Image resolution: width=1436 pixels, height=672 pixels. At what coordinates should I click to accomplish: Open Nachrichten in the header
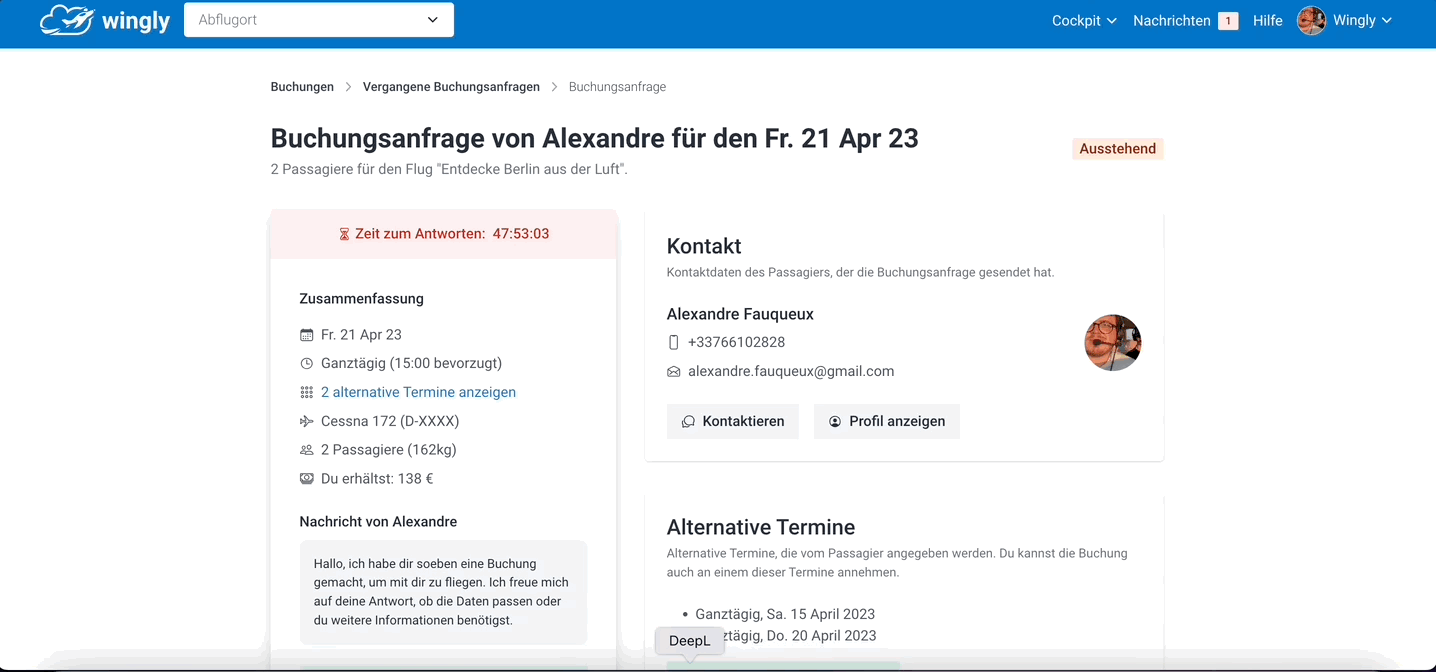[x=1171, y=20]
